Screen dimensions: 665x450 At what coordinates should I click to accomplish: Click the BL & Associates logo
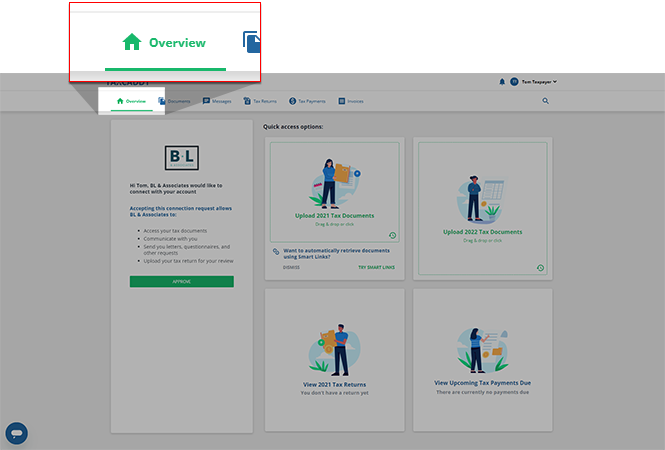[182, 158]
